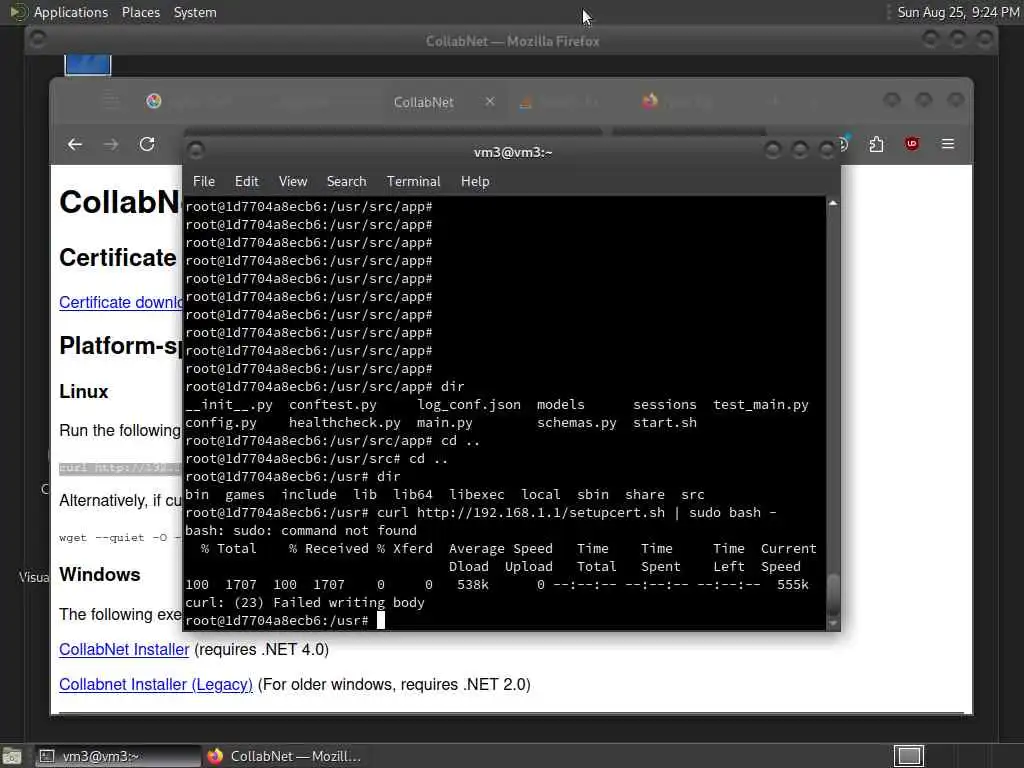Click the date and time clock
Viewport: 1024px width, 768px height.
[958, 12]
